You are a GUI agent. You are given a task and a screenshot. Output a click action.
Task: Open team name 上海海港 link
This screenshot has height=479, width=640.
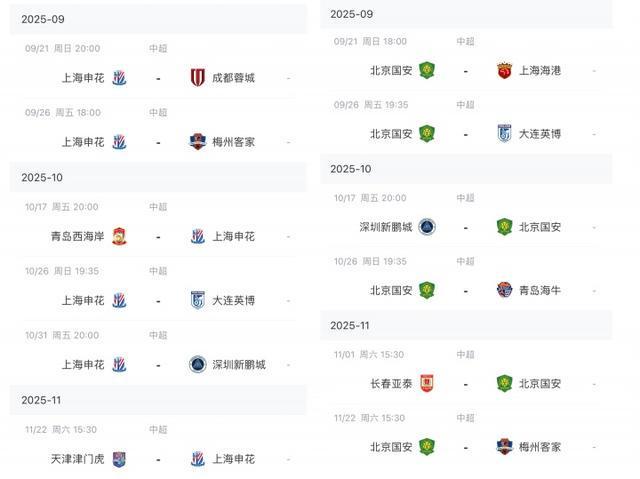pyautogui.click(x=540, y=71)
